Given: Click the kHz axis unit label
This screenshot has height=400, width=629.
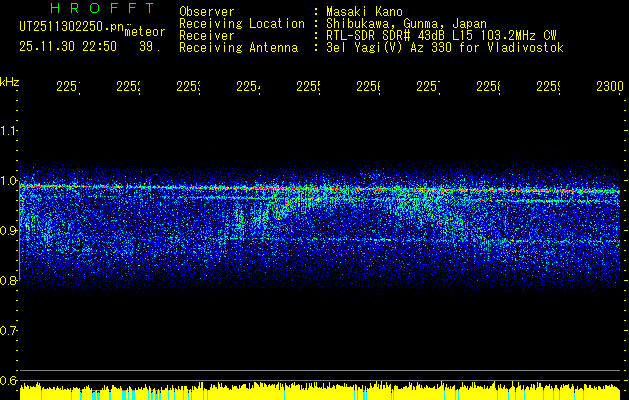Looking at the screenshot, I should tap(9, 82).
